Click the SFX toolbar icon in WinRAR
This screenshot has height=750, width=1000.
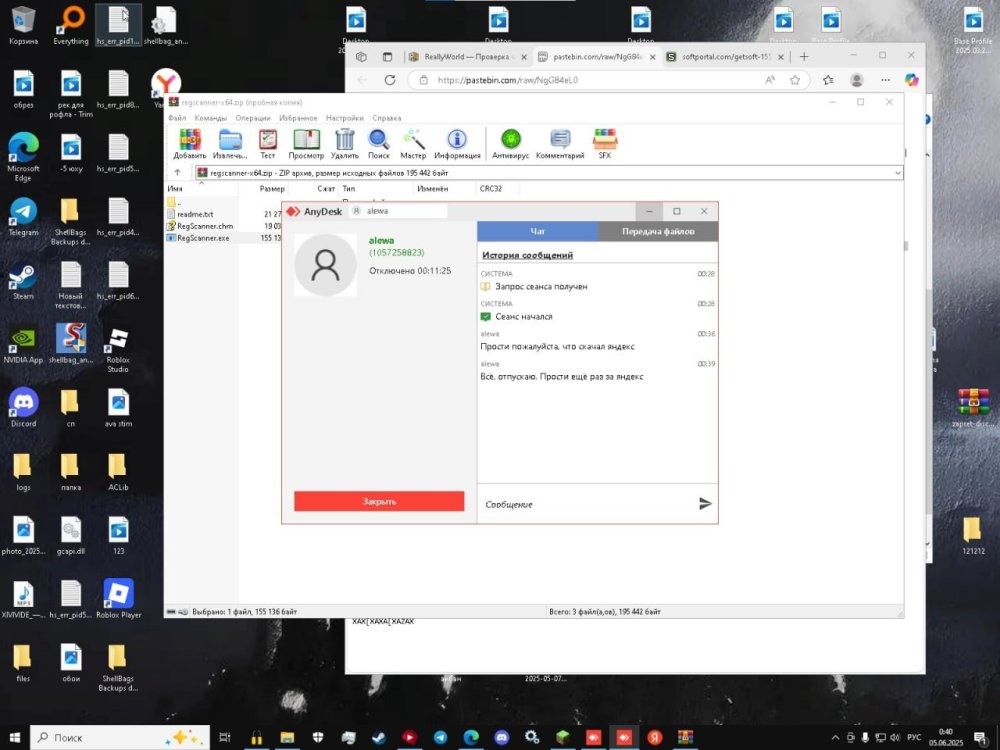(605, 143)
